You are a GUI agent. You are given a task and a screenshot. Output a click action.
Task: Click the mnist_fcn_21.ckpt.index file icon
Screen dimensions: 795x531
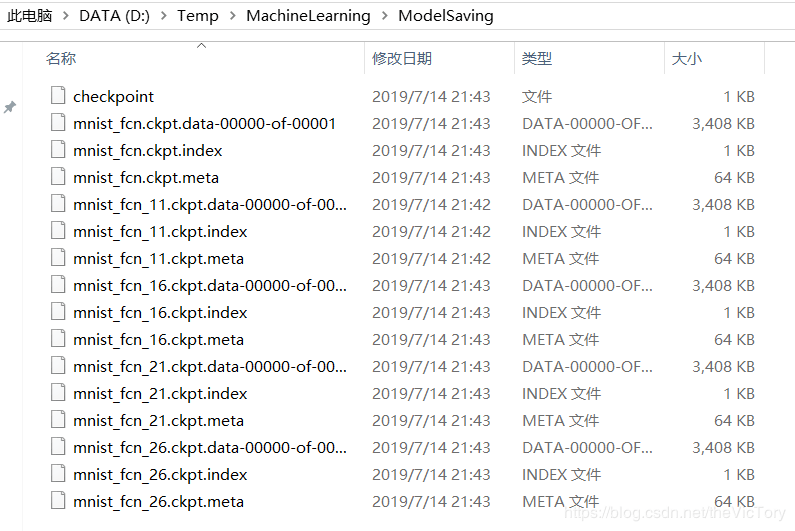[58, 393]
